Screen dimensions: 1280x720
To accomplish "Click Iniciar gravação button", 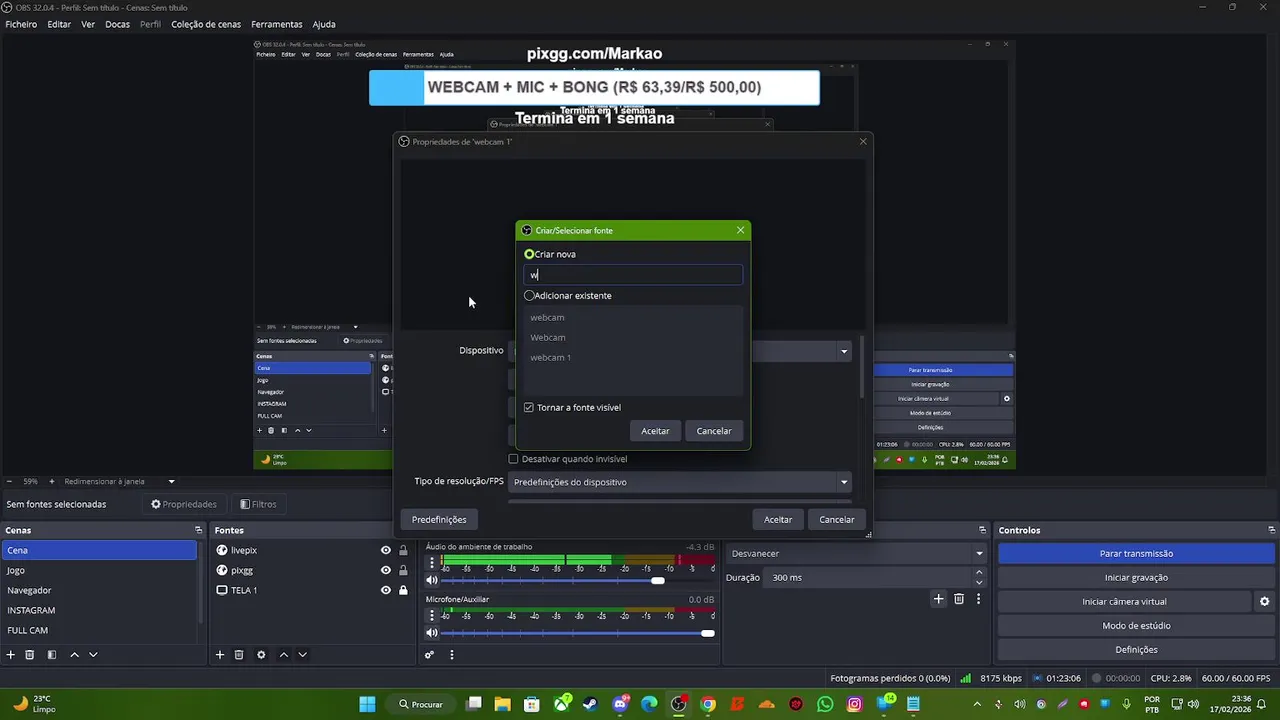I will [x=1136, y=577].
